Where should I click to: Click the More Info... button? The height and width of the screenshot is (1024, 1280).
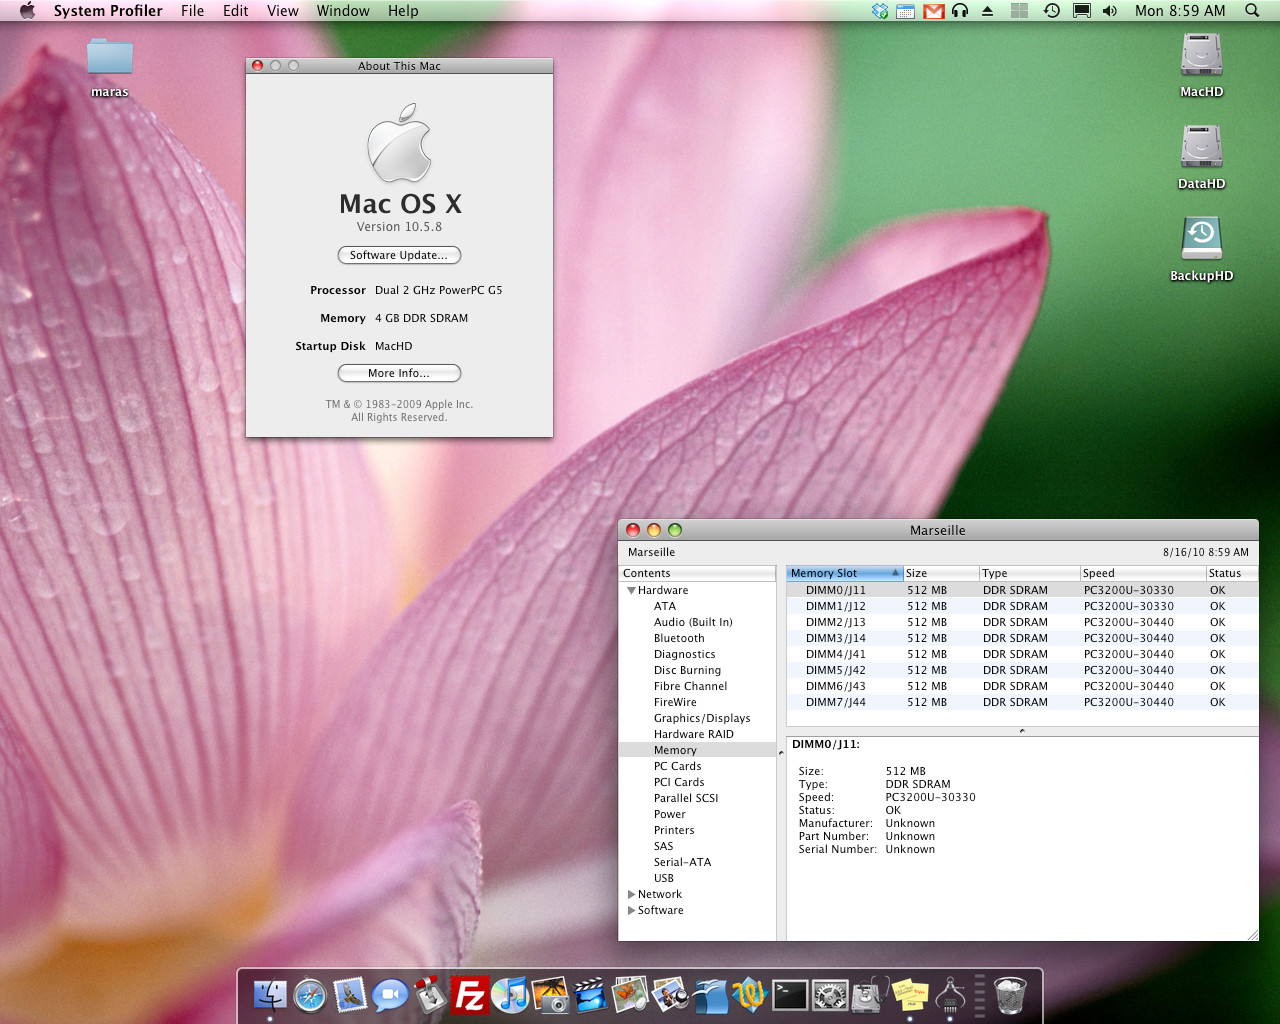(x=399, y=373)
